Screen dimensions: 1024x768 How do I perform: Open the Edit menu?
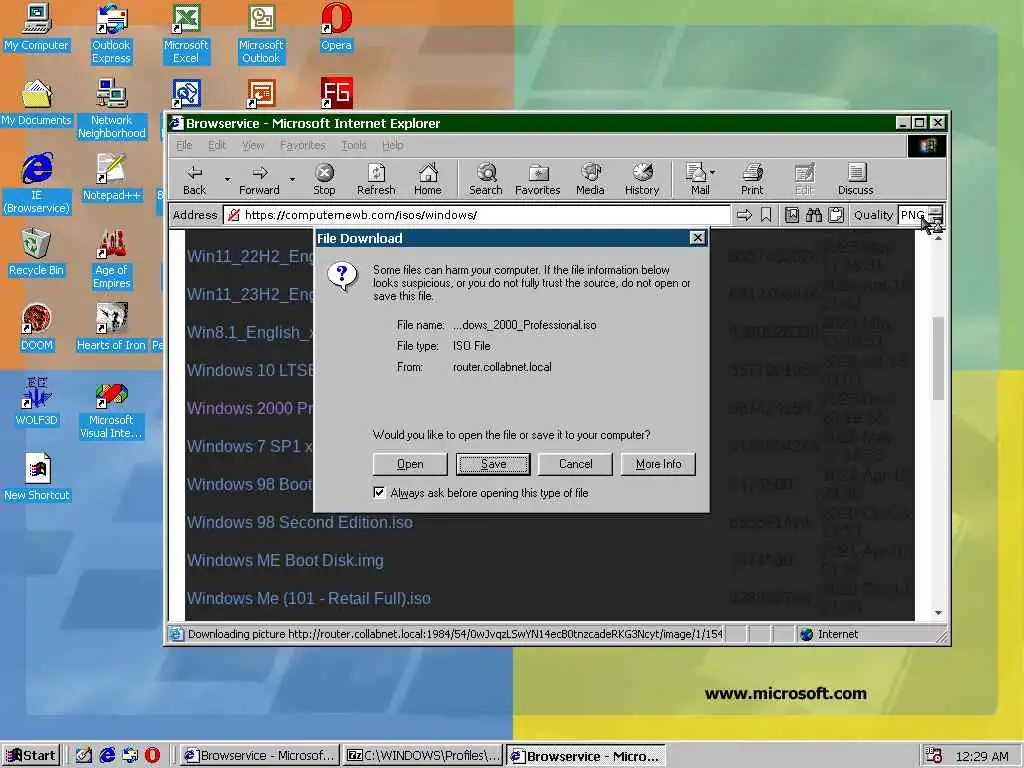(217, 145)
